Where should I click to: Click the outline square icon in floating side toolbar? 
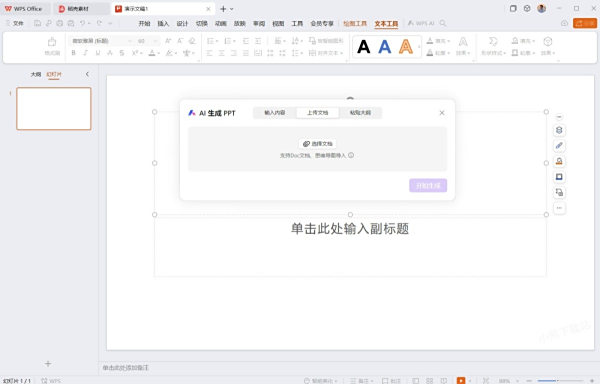click(x=559, y=177)
